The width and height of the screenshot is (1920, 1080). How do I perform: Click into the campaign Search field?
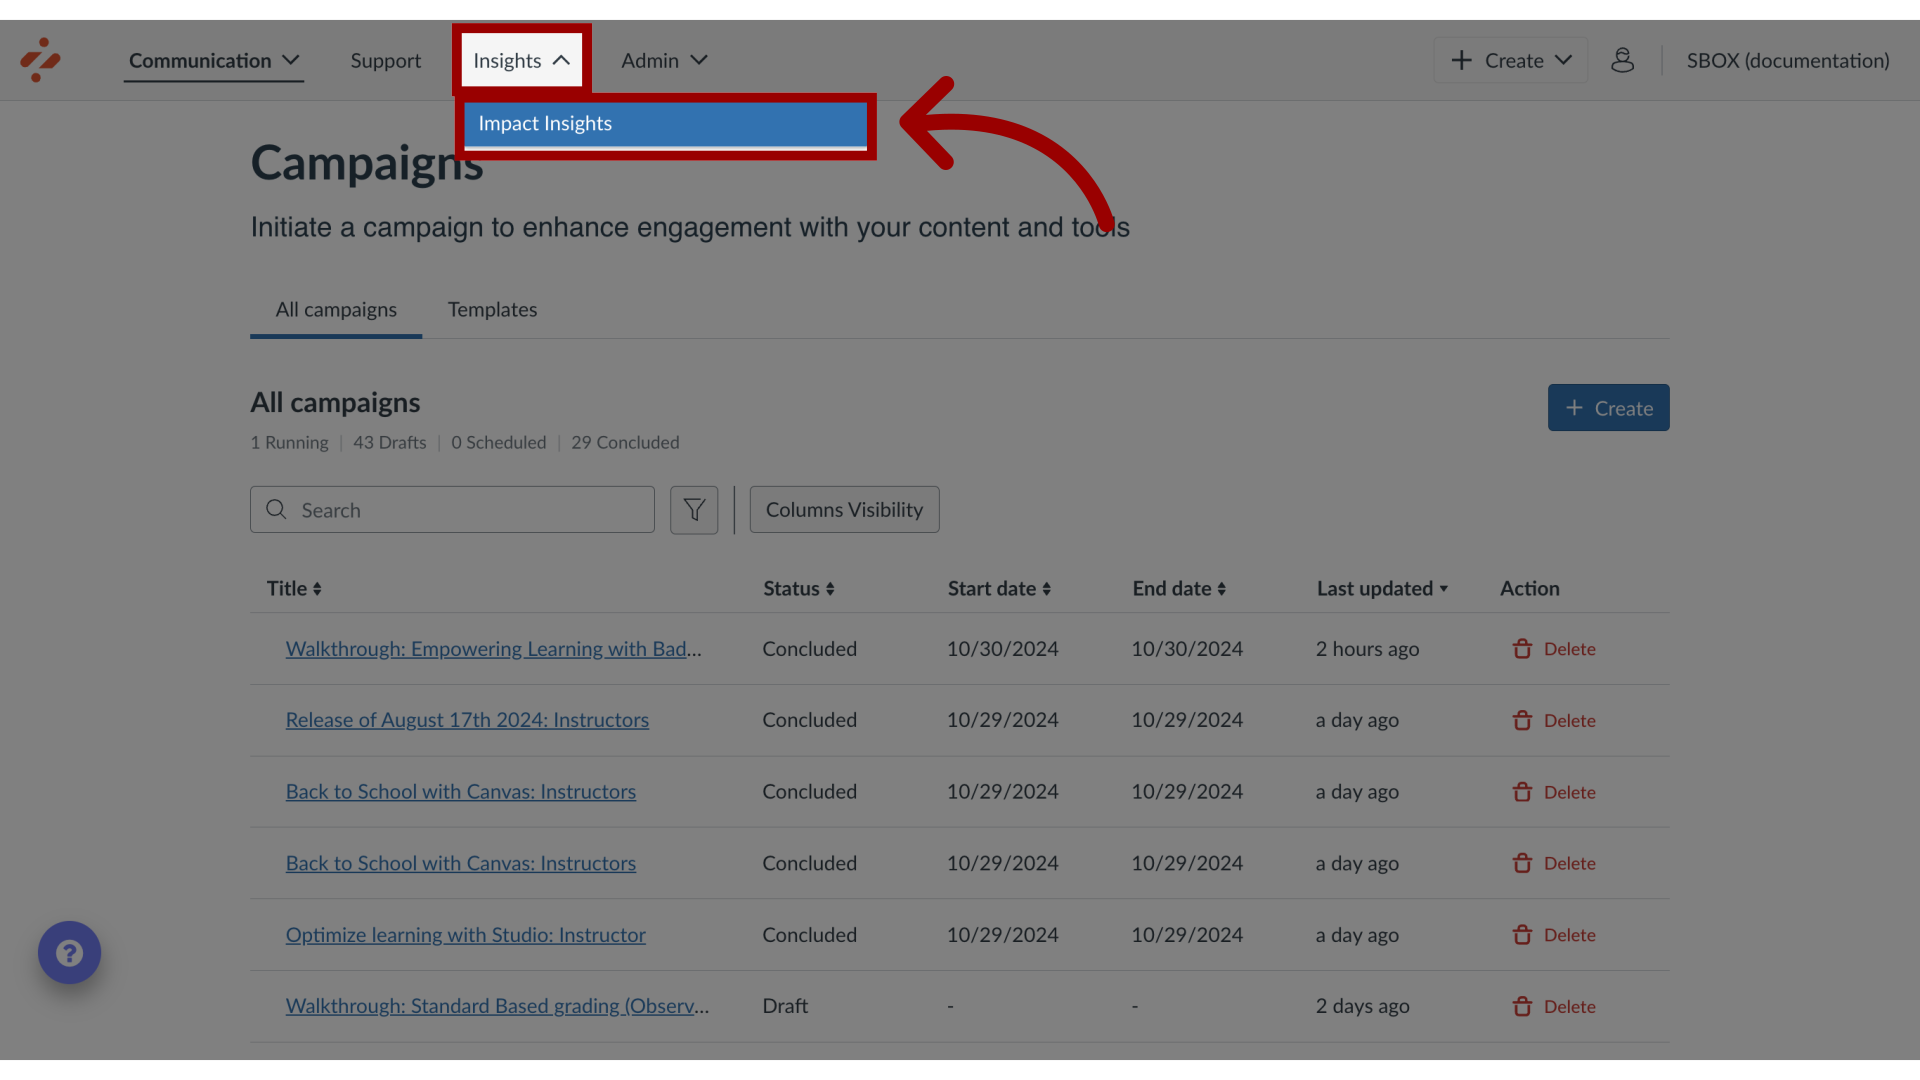coord(452,510)
